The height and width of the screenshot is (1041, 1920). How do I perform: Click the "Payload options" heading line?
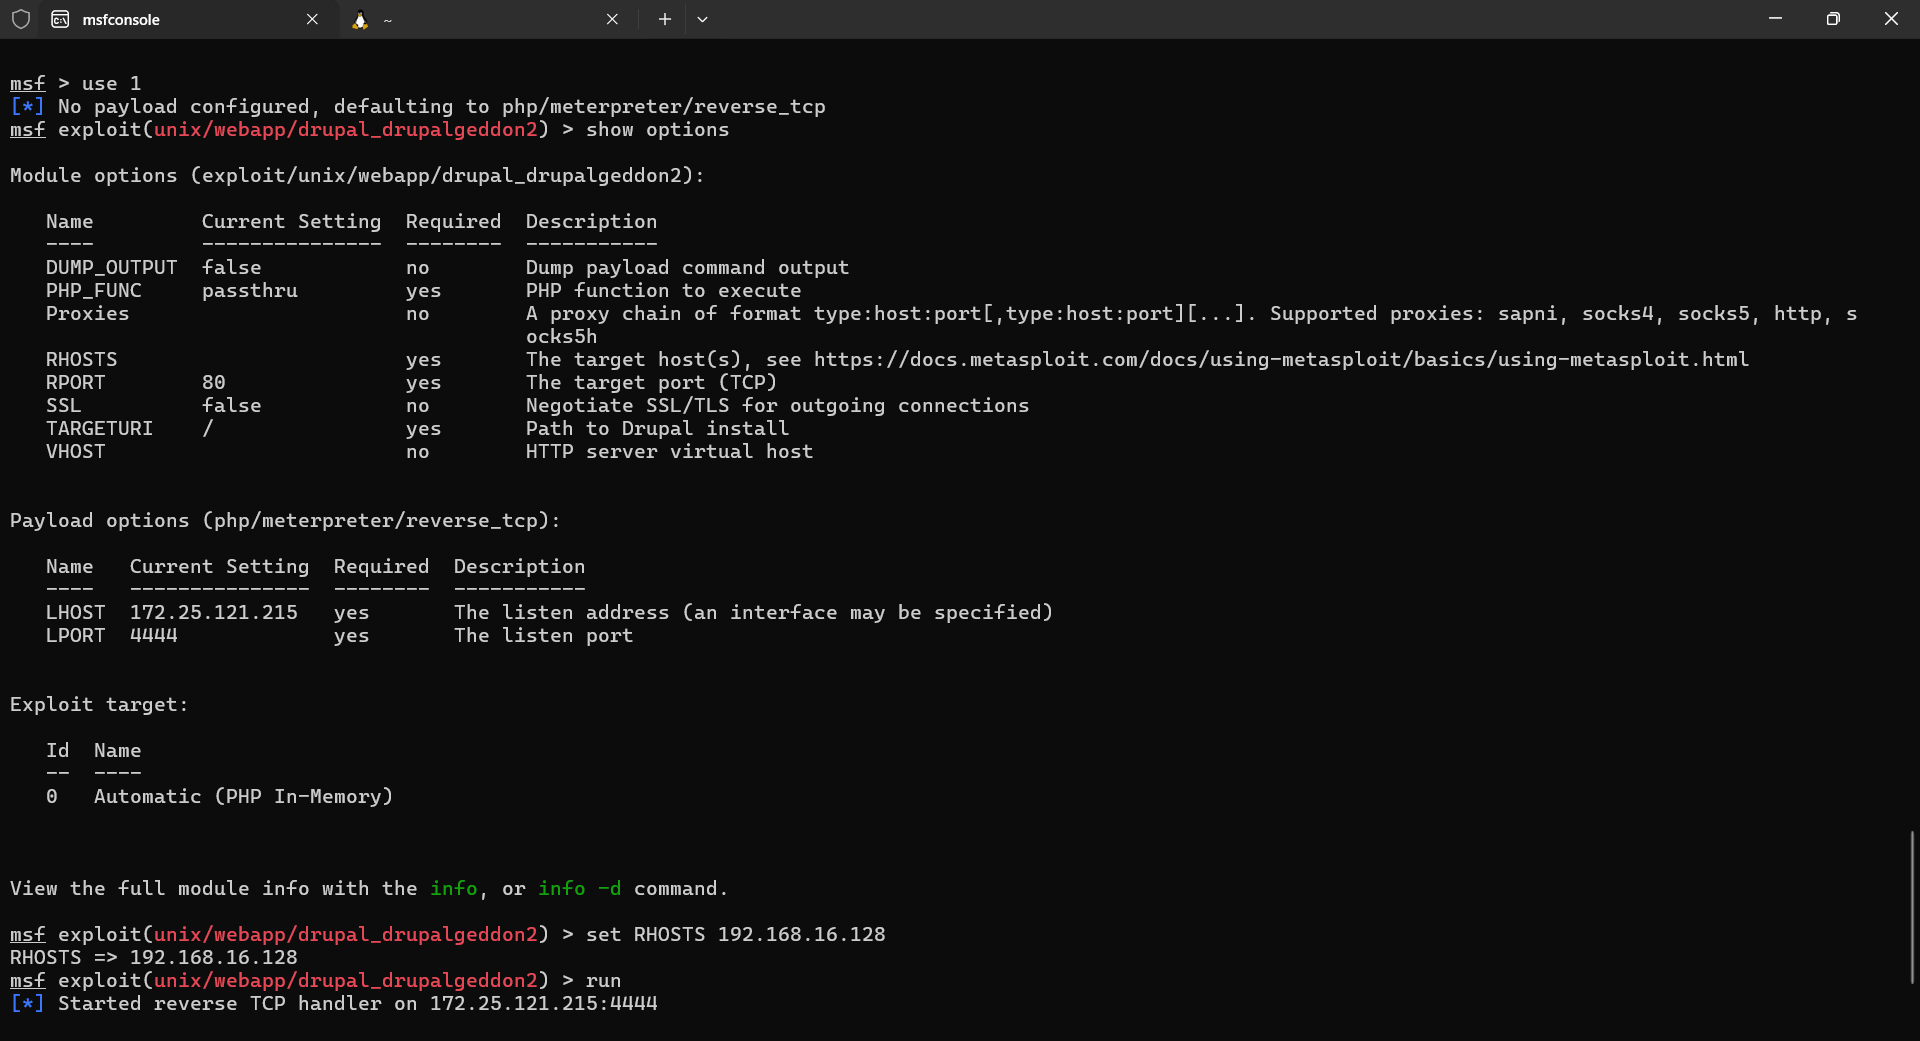point(285,520)
